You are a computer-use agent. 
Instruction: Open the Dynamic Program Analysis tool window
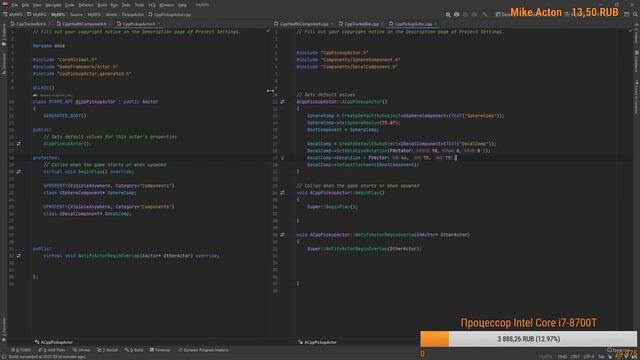pos(203,350)
